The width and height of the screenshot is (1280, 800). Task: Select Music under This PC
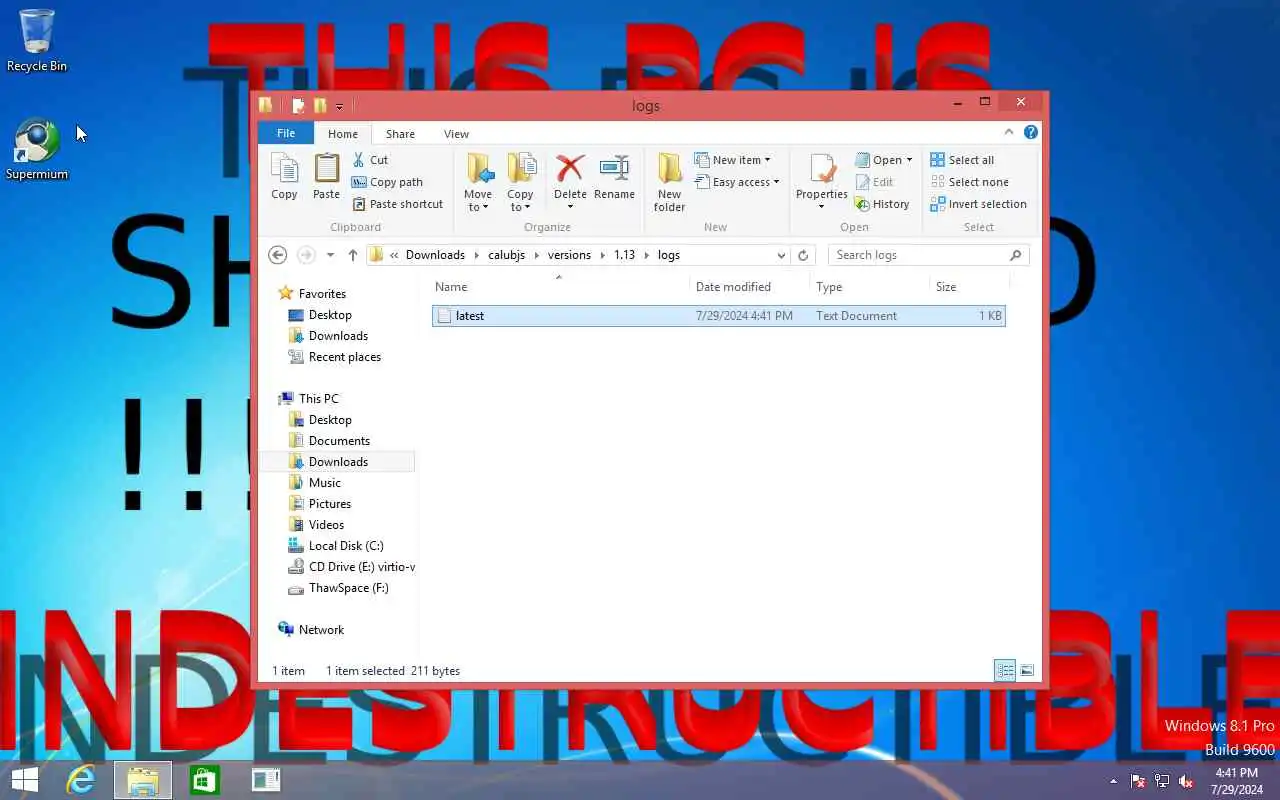[324, 483]
